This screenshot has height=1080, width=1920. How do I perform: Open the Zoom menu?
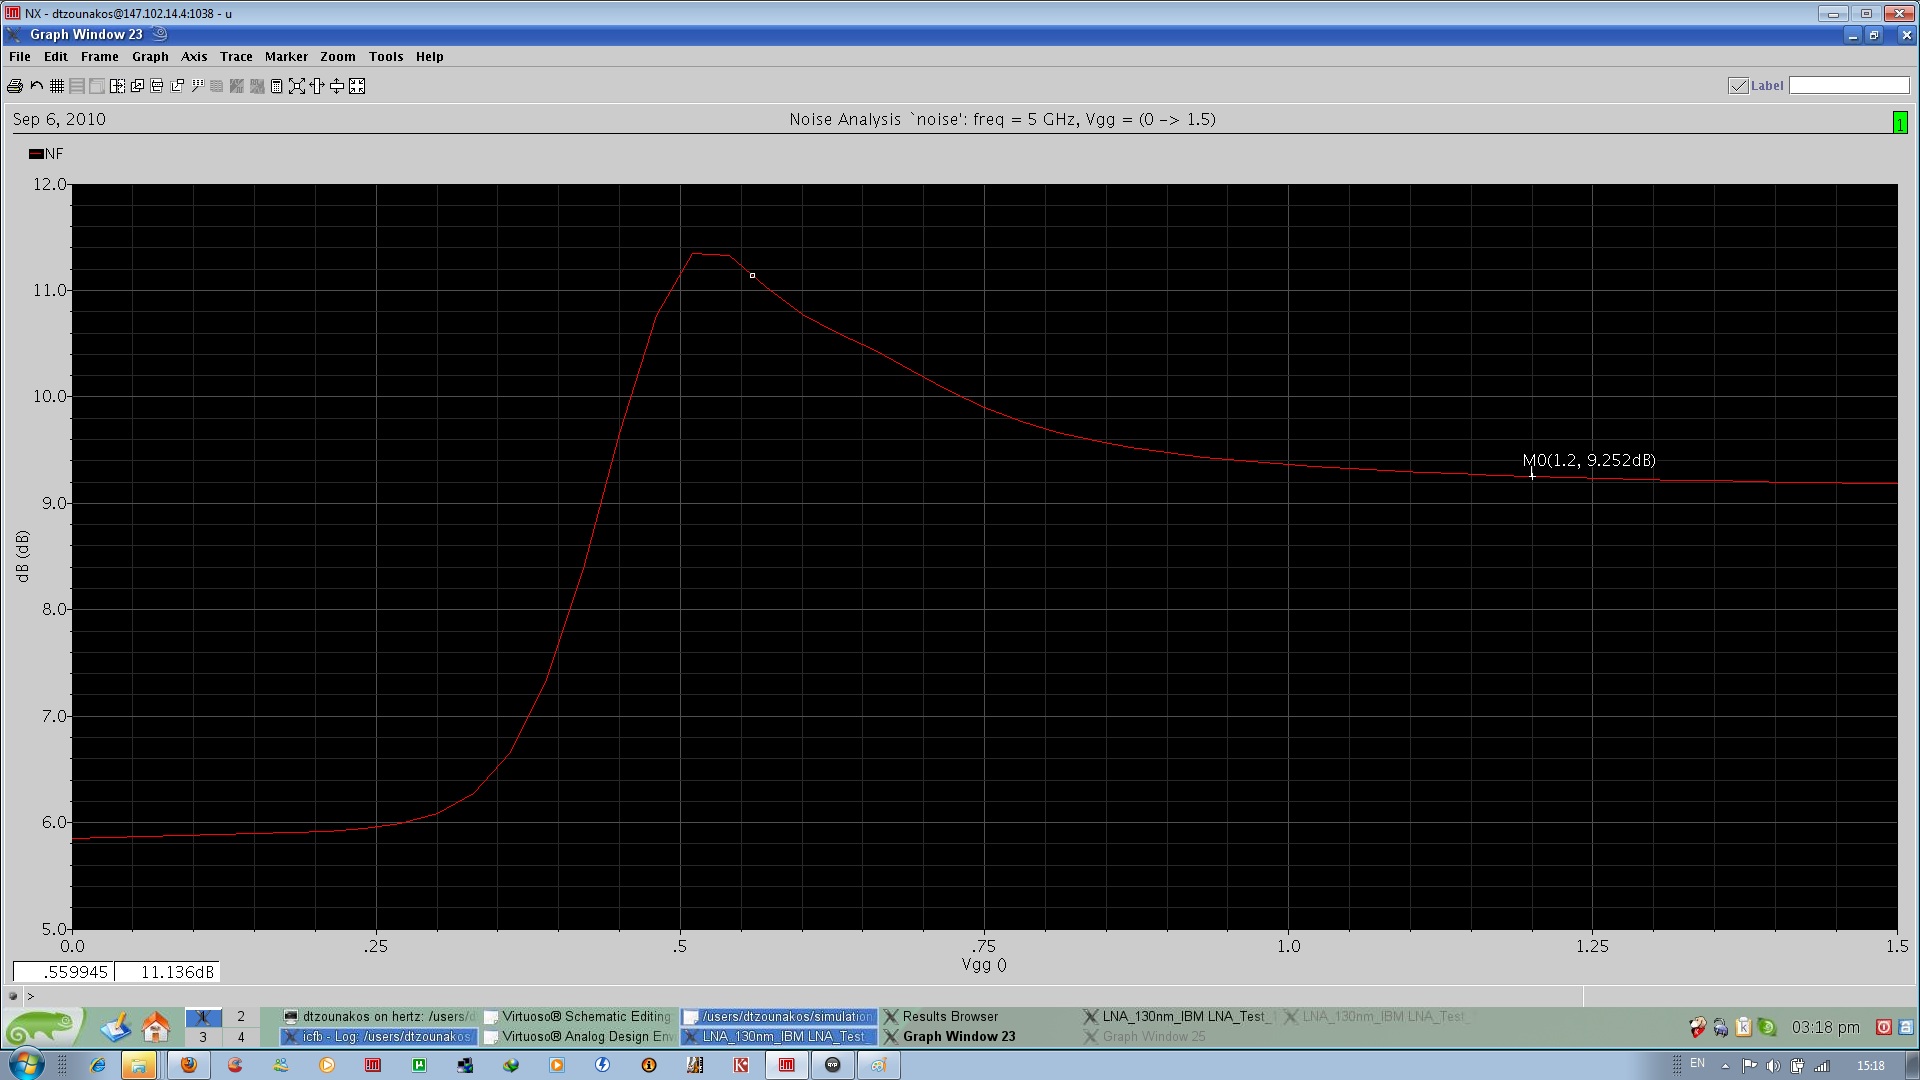coord(337,57)
